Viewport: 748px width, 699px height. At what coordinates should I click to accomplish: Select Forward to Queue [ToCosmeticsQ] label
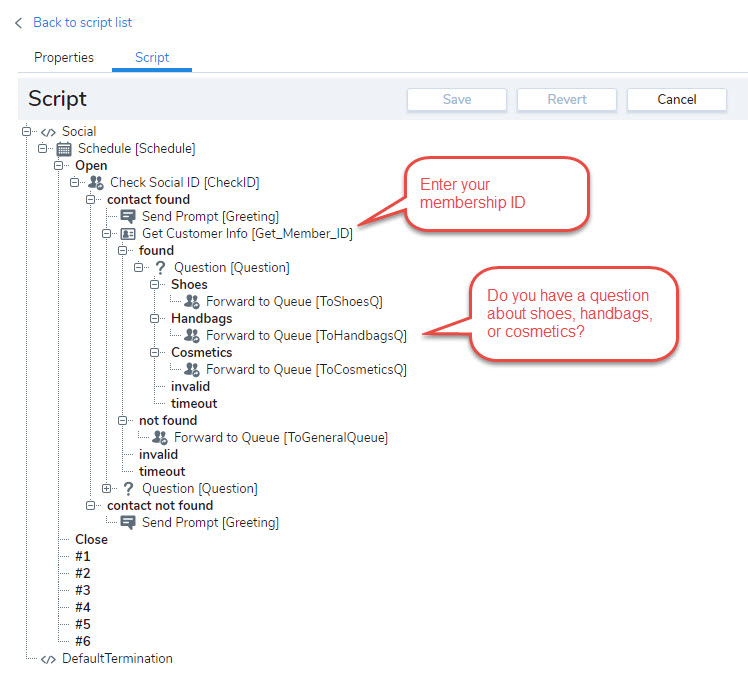point(306,369)
